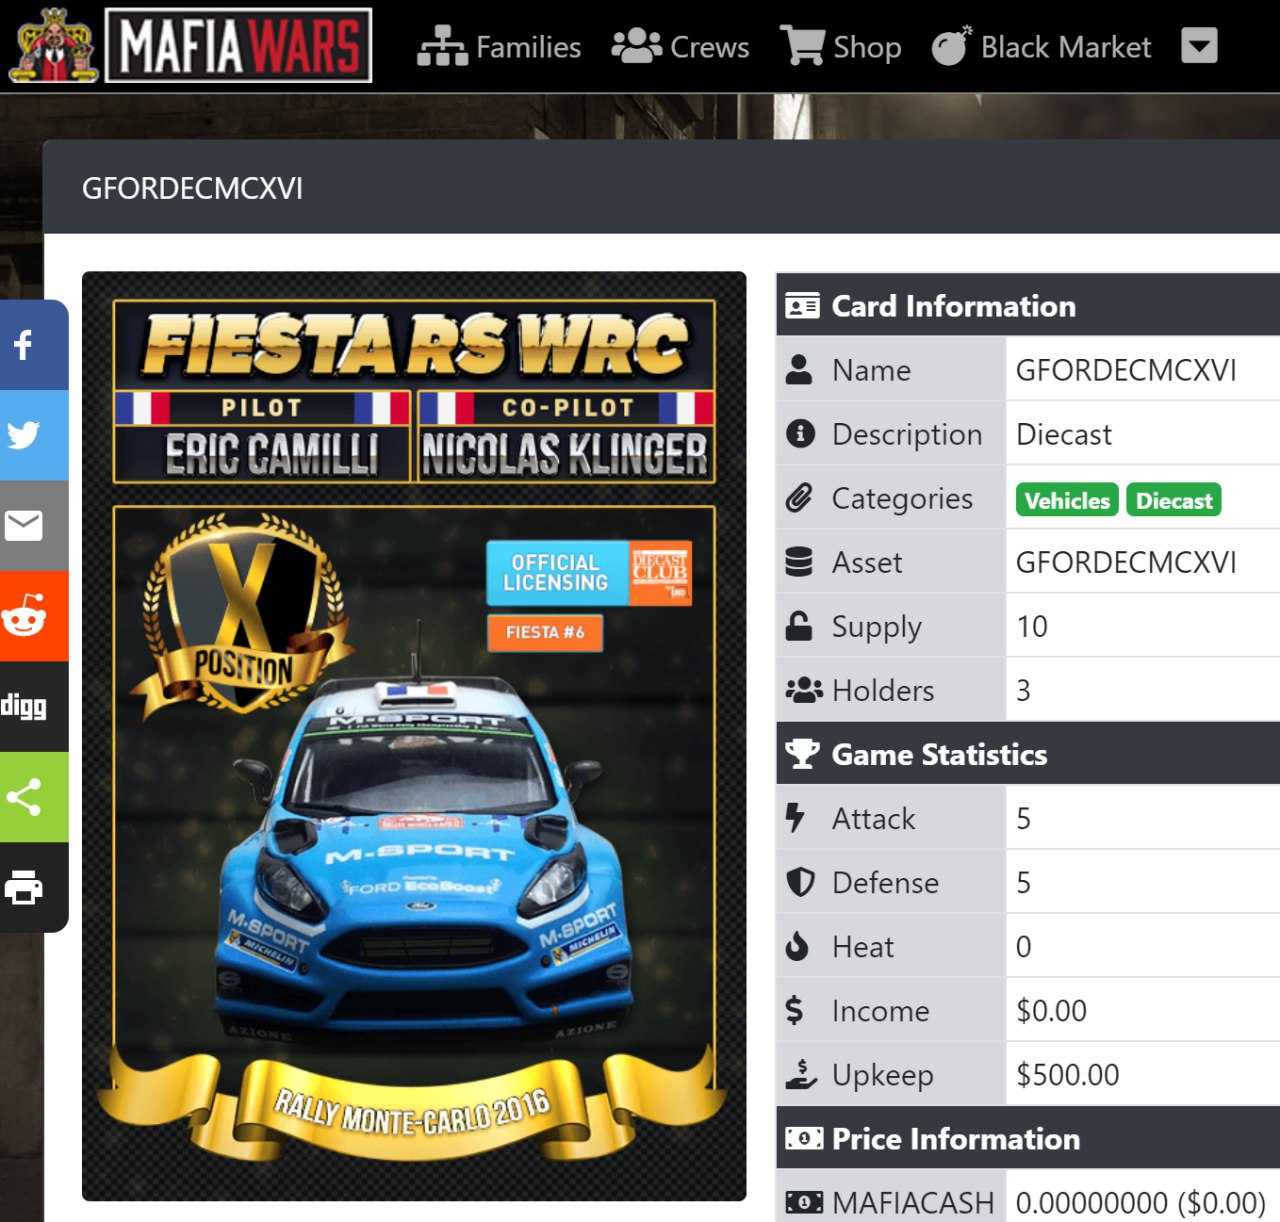Image resolution: width=1280 pixels, height=1222 pixels.
Task: Go to the Shop page
Action: pos(841,47)
